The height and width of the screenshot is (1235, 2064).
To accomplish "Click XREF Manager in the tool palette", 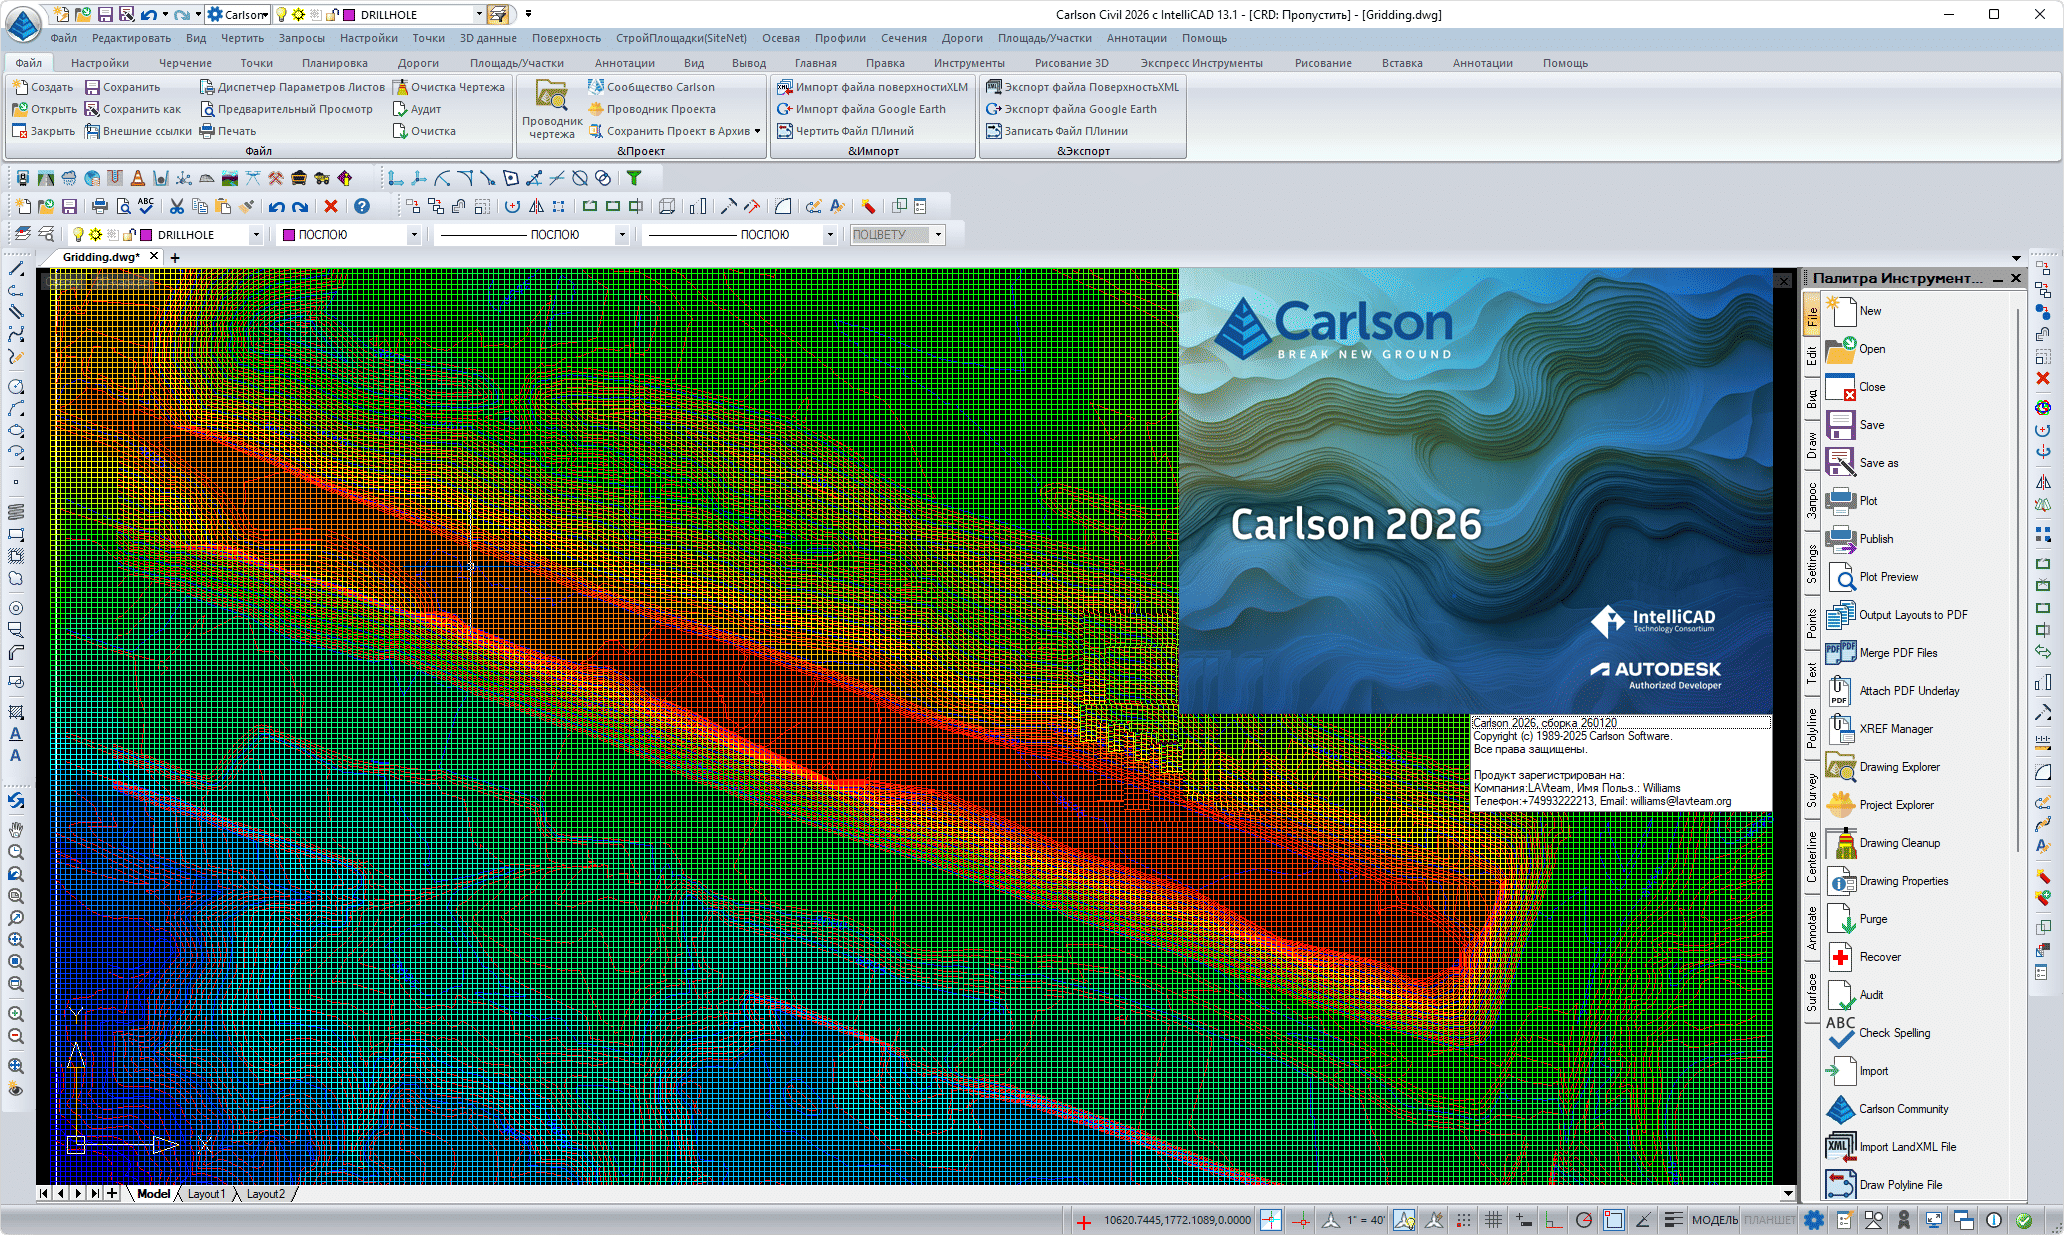I will coord(1879,729).
